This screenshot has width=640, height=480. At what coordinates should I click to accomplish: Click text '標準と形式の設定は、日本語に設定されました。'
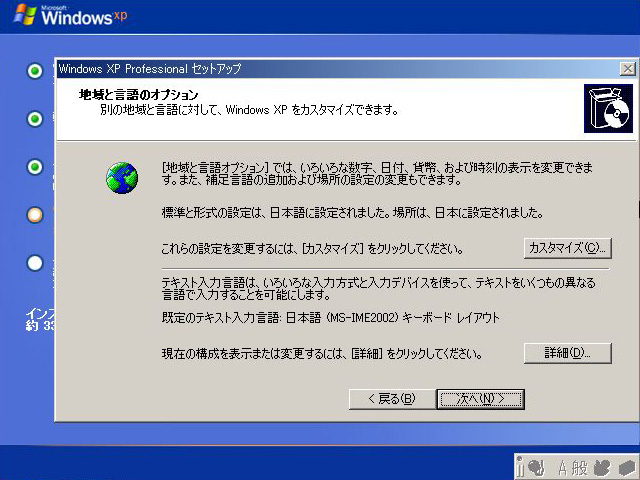[x=276, y=213]
